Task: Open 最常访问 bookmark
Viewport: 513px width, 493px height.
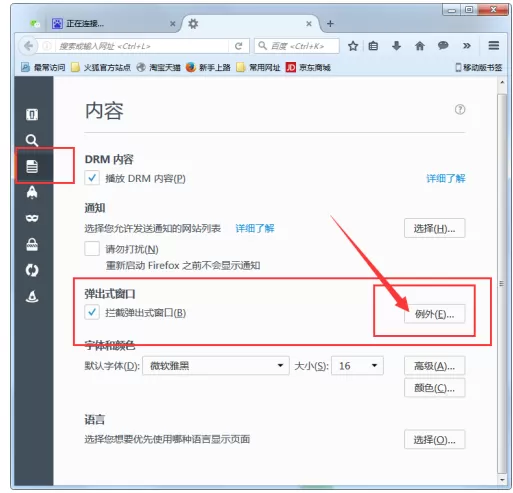Action: (x=43, y=68)
